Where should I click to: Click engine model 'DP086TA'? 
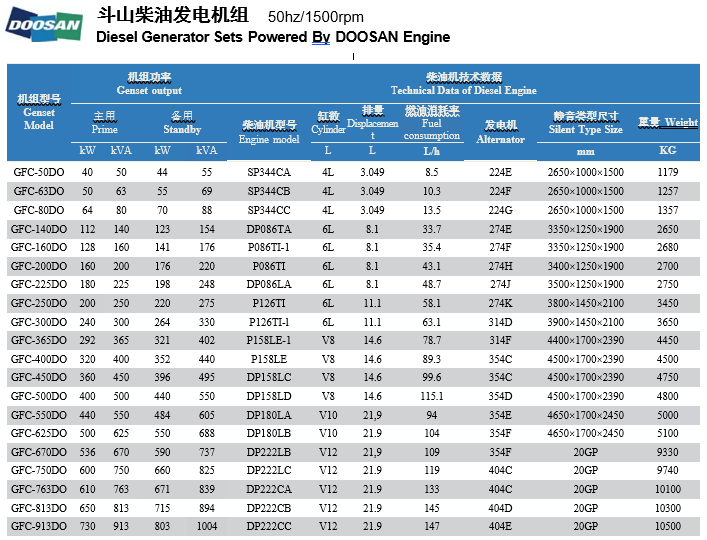tap(269, 229)
